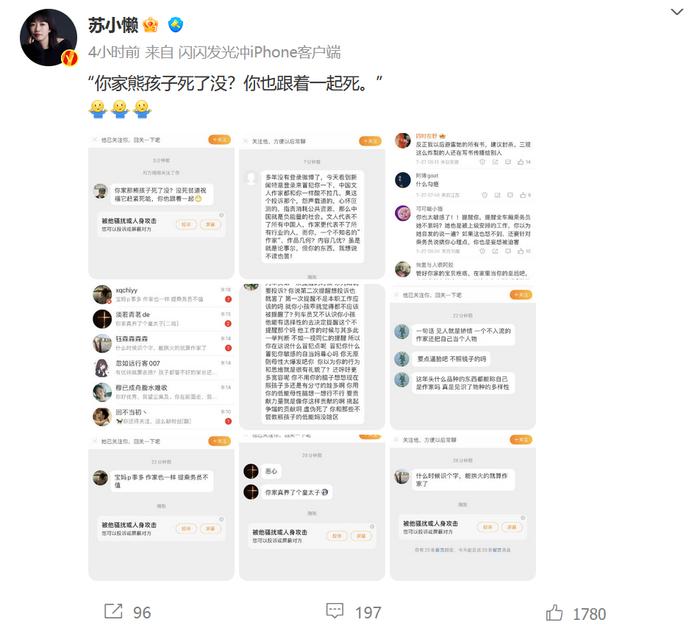
Task: Open the middle-right three-message thumbnail
Action: point(463,357)
